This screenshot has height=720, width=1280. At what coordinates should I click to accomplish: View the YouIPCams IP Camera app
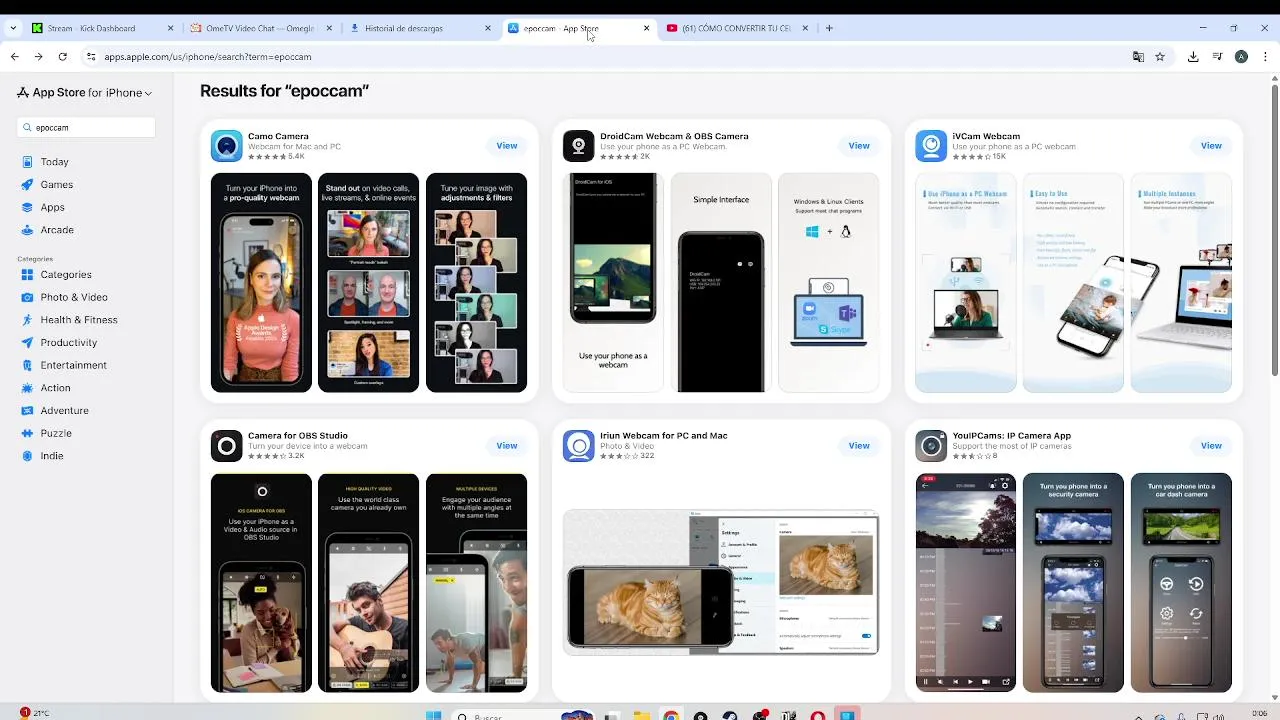coord(1211,446)
